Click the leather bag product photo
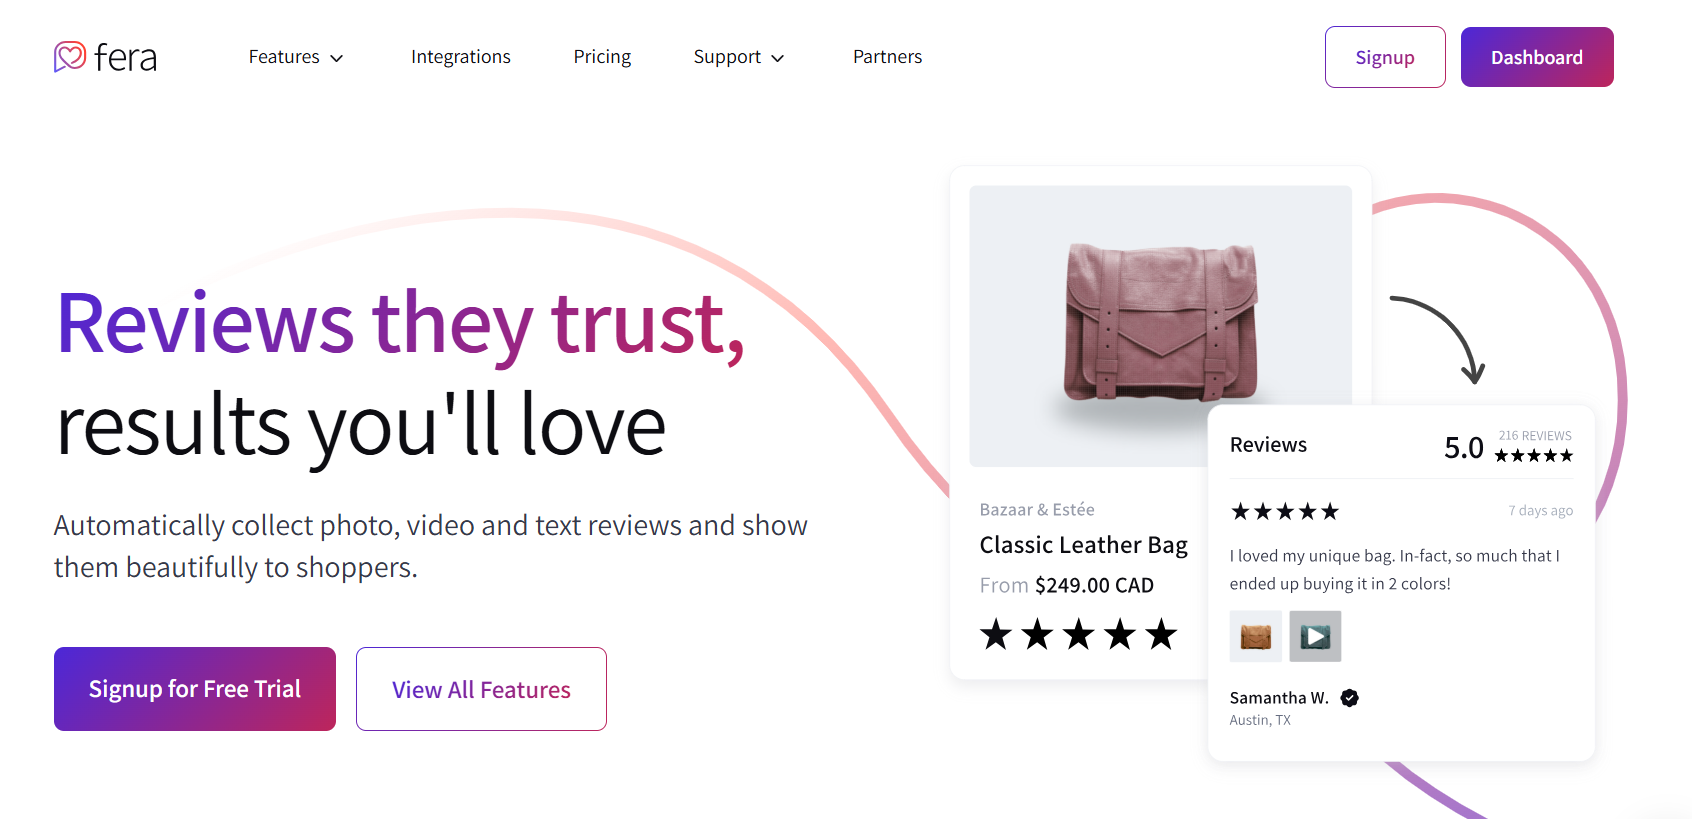This screenshot has width=1692, height=819. tap(1160, 322)
